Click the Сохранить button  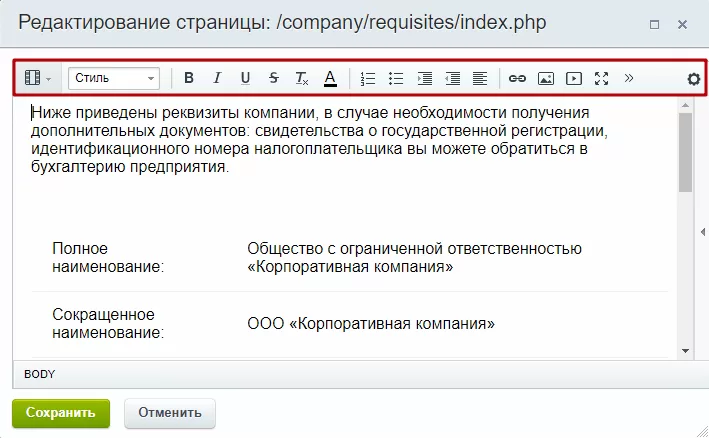pos(61,413)
